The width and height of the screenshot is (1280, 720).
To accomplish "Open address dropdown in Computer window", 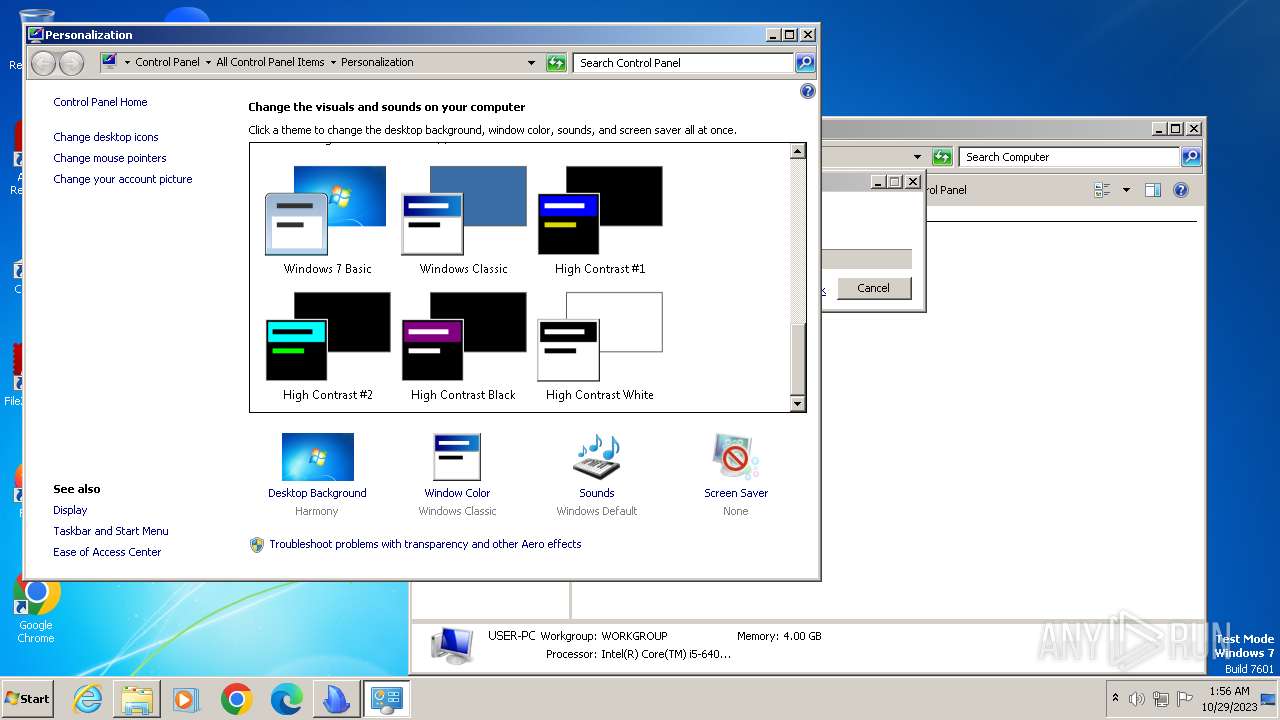I will (917, 157).
